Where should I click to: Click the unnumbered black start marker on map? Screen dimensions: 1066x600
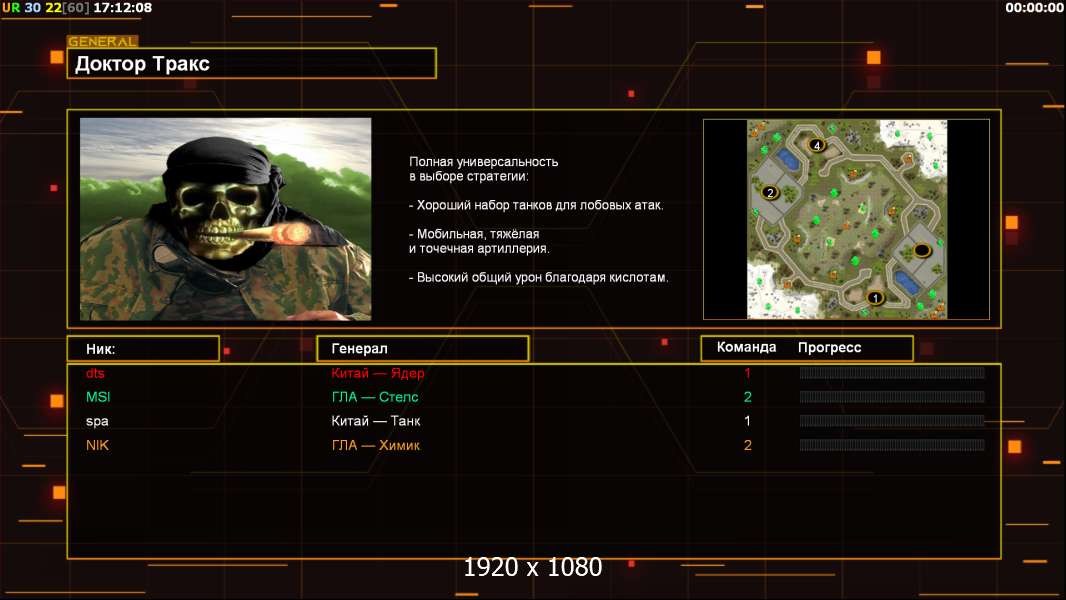922,250
